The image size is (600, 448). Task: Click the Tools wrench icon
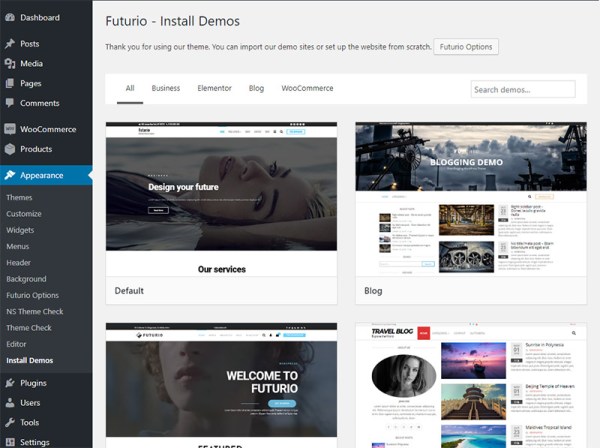click(10, 422)
